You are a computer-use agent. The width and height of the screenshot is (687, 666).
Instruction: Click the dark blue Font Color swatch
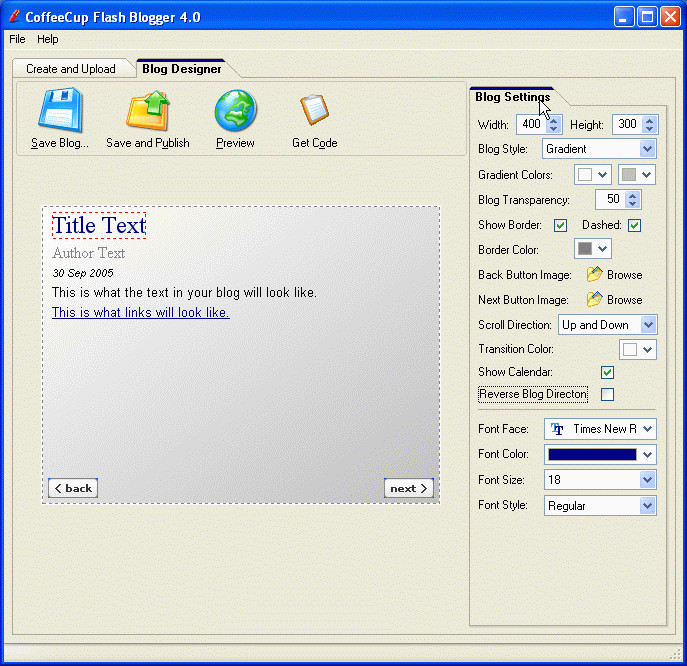[x=592, y=455]
